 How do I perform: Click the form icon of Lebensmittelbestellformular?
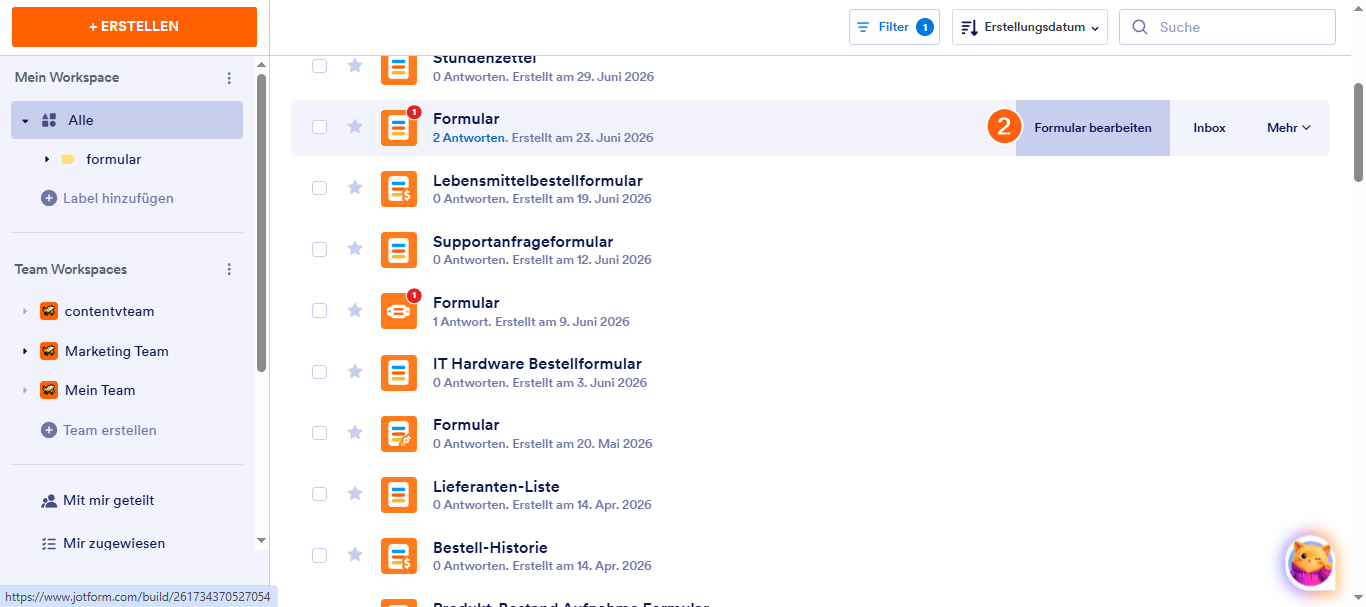(x=399, y=189)
